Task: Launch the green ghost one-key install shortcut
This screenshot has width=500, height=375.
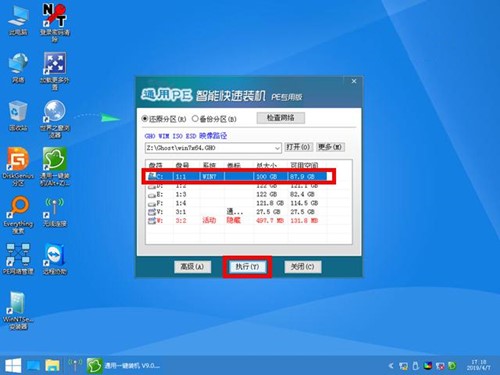Action: click(x=55, y=167)
